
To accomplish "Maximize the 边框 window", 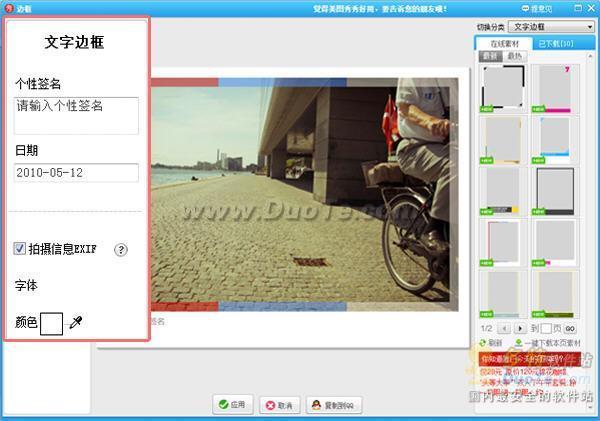I will (x=578, y=8).
